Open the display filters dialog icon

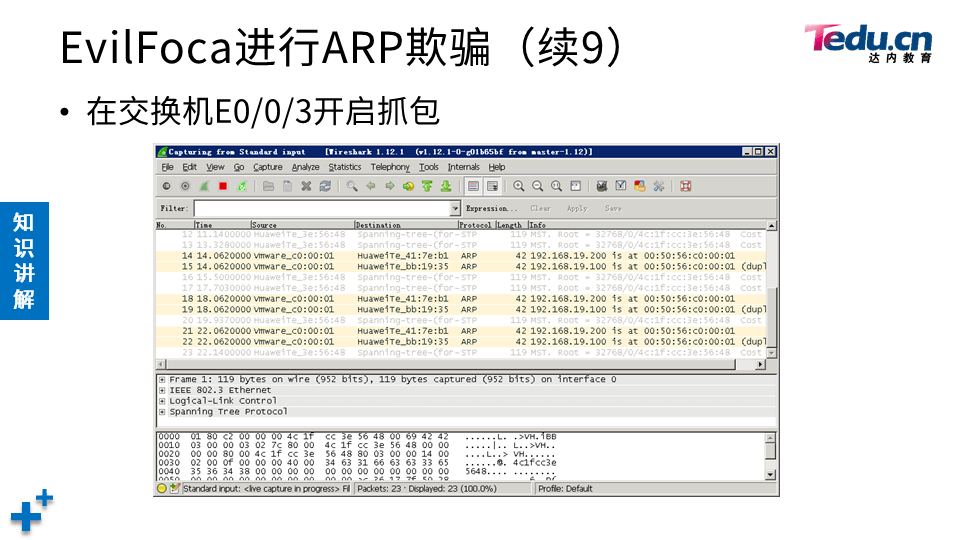[x=621, y=186]
